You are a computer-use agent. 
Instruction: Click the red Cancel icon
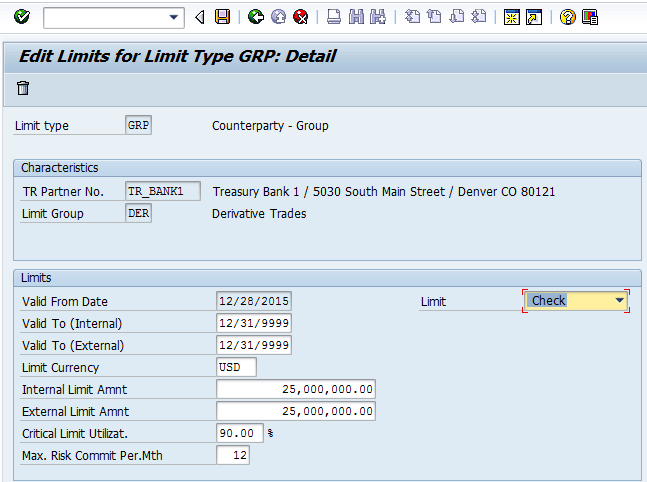pos(300,17)
